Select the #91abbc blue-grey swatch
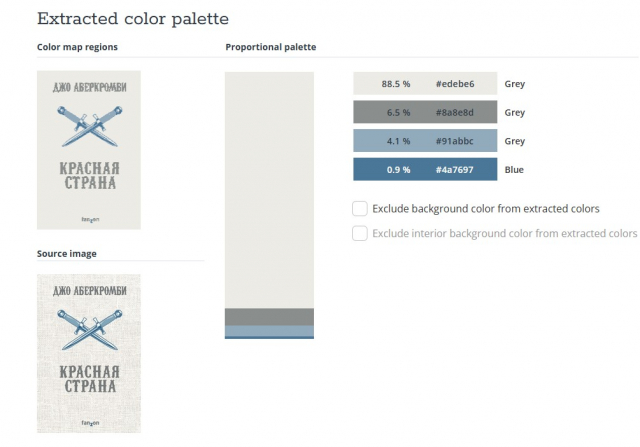 (425, 141)
